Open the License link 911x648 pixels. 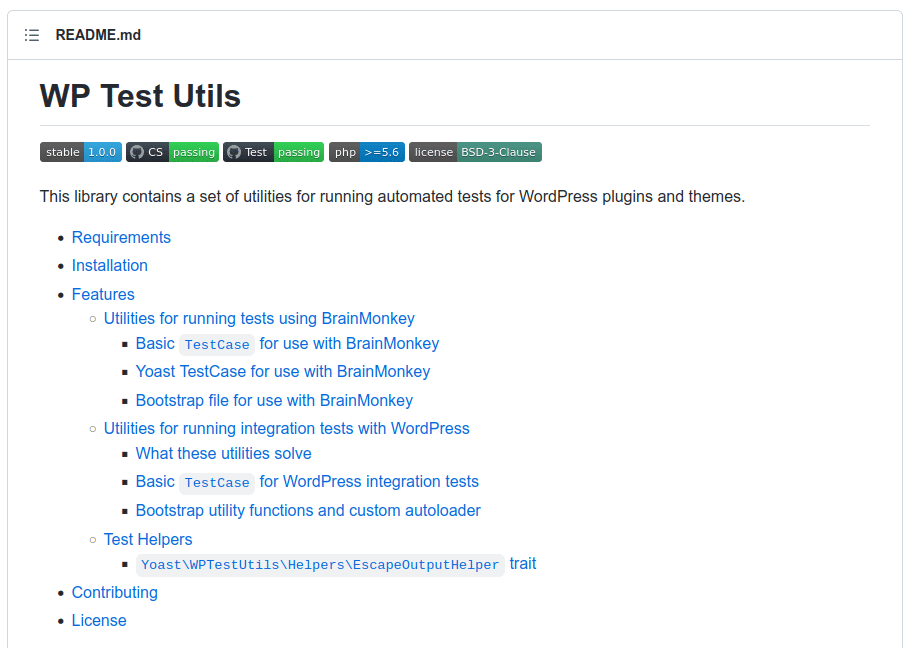[99, 620]
